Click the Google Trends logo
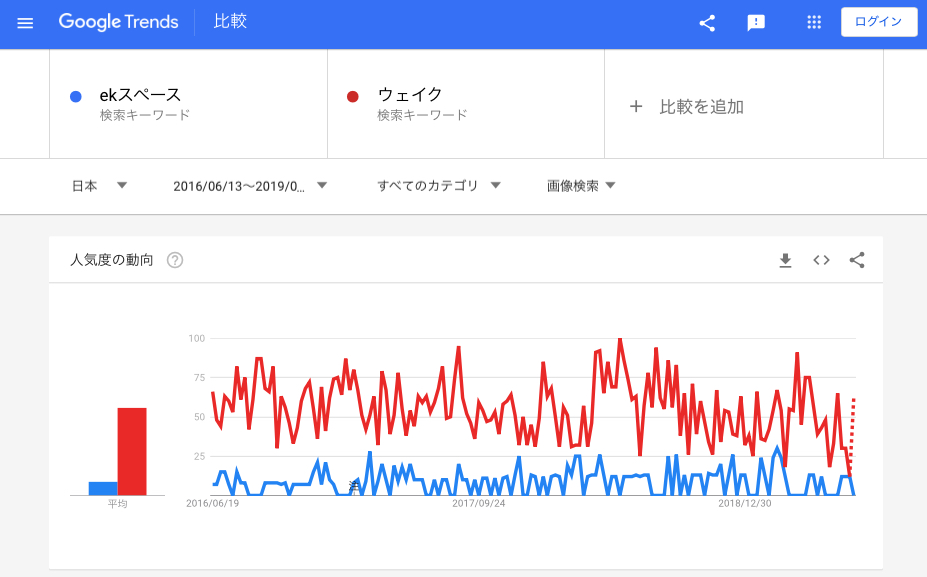927x577 pixels. (118, 22)
